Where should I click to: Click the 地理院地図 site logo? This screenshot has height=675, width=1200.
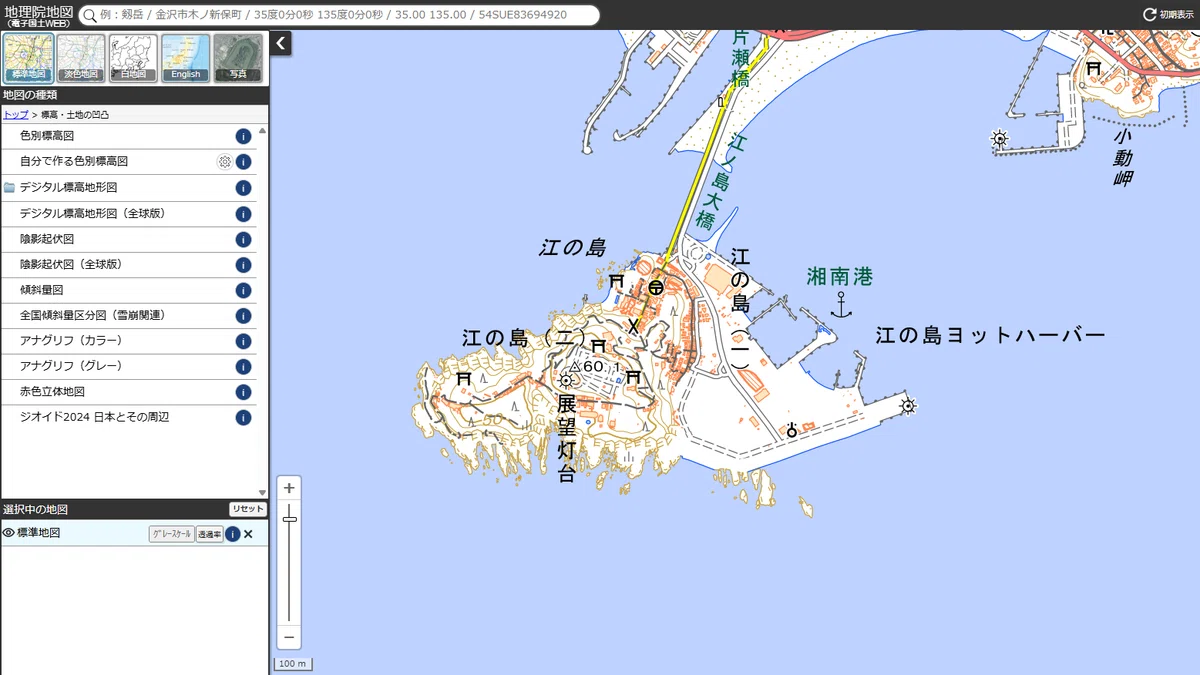37,14
